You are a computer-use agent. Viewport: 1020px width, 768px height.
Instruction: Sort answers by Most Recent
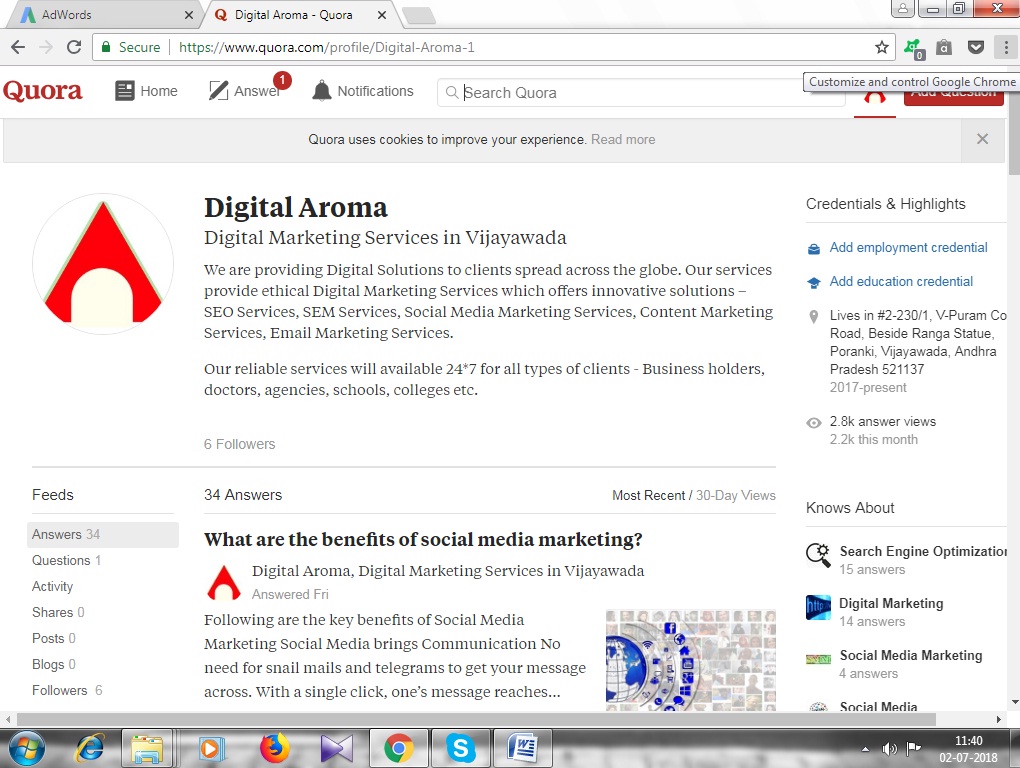pos(649,496)
